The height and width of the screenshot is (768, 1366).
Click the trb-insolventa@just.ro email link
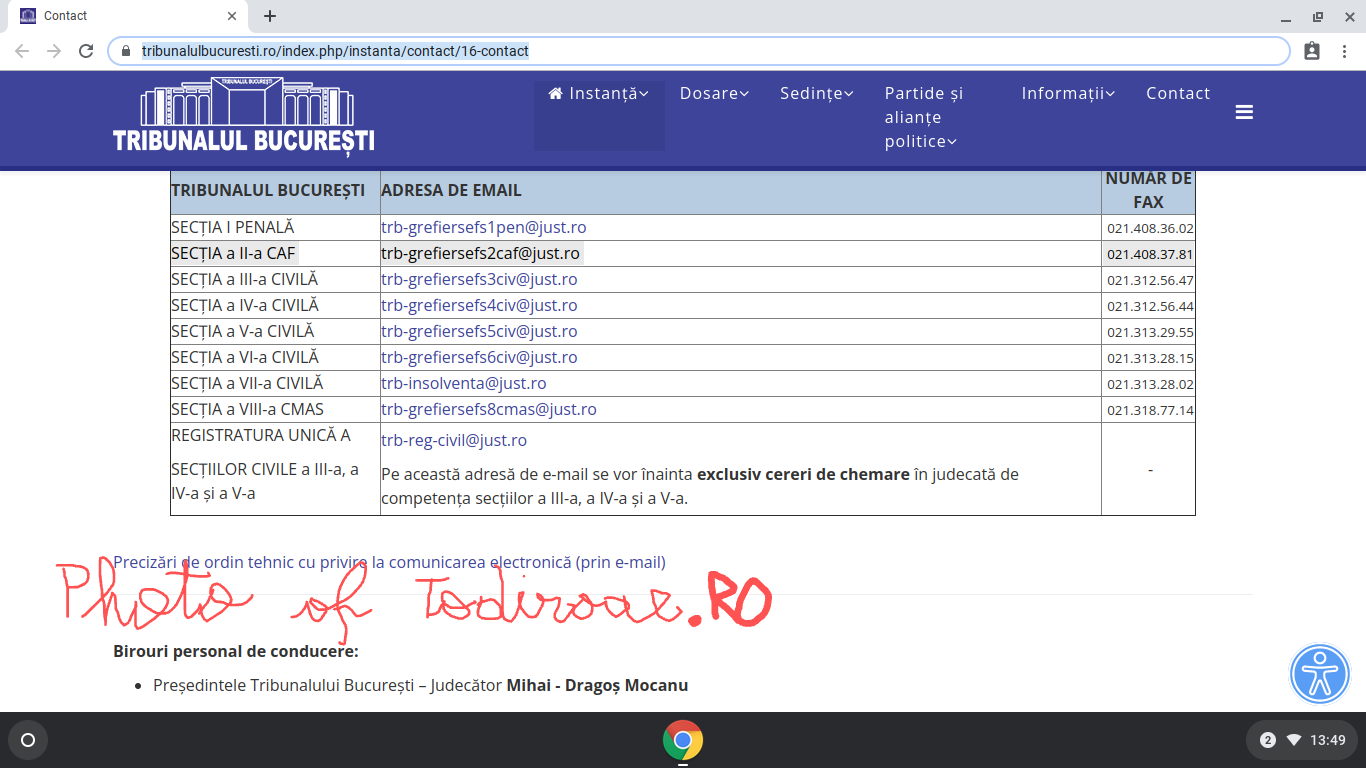463,384
